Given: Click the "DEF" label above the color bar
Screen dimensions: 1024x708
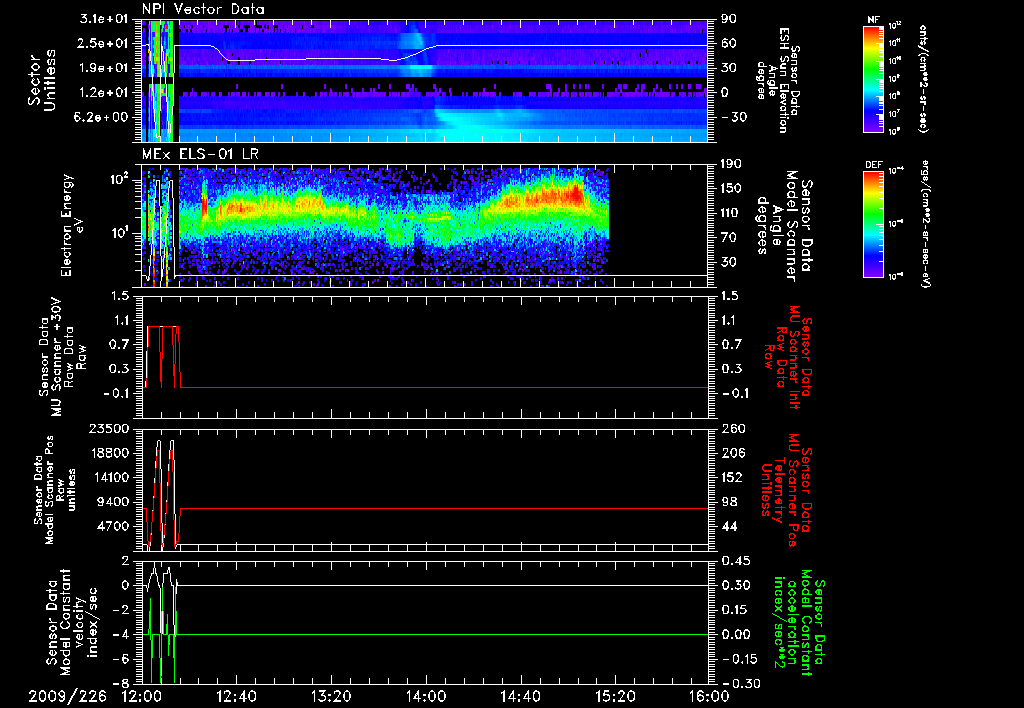Looking at the screenshot, I should pos(873,165).
